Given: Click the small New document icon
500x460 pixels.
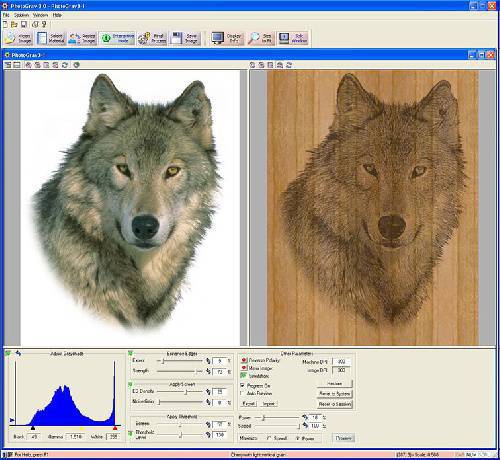Looking at the screenshot, I should tap(5, 24).
